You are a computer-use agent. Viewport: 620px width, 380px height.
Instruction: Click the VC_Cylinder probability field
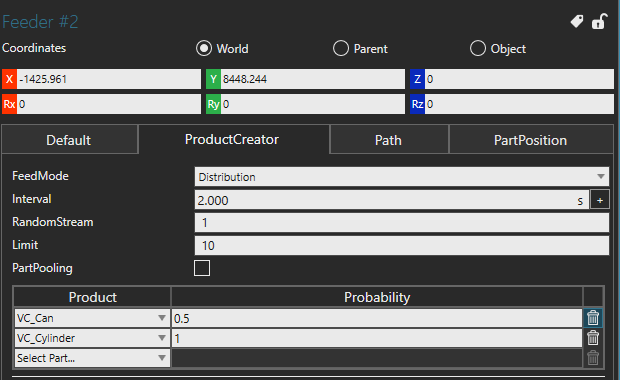pyautogui.click(x=376, y=338)
